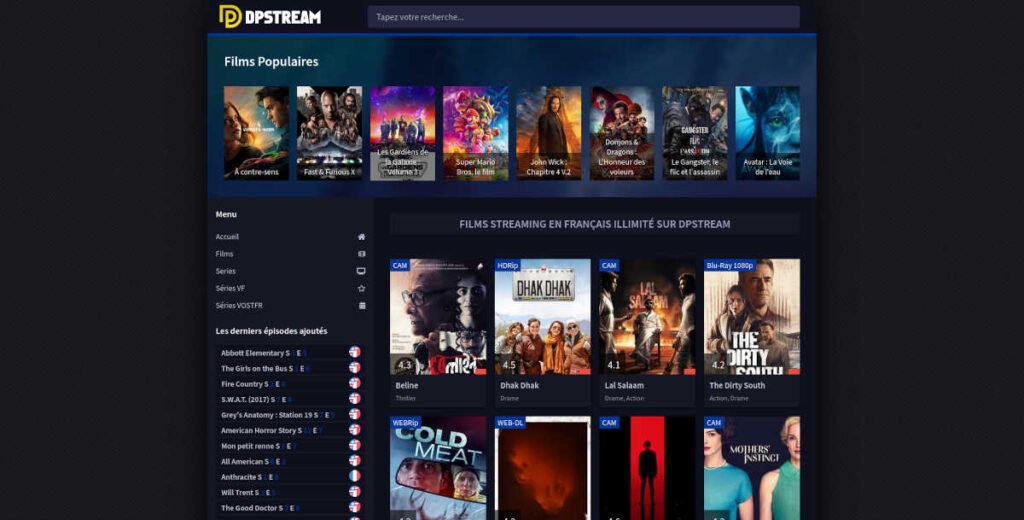Click the flag icon on The Good Doctor row
The height and width of the screenshot is (520, 1024).
pyautogui.click(x=355, y=508)
